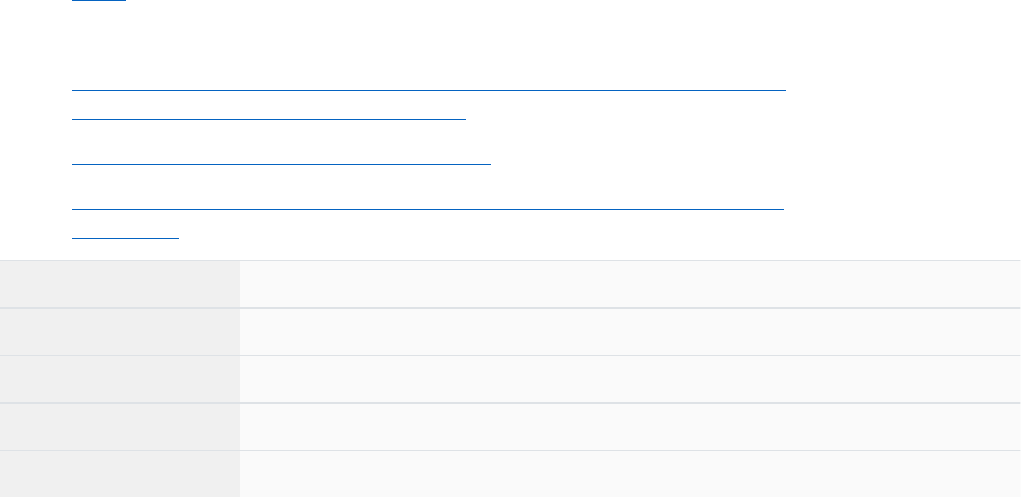Click the gray label cell in the third table row
1021x497 pixels.
(x=120, y=379)
